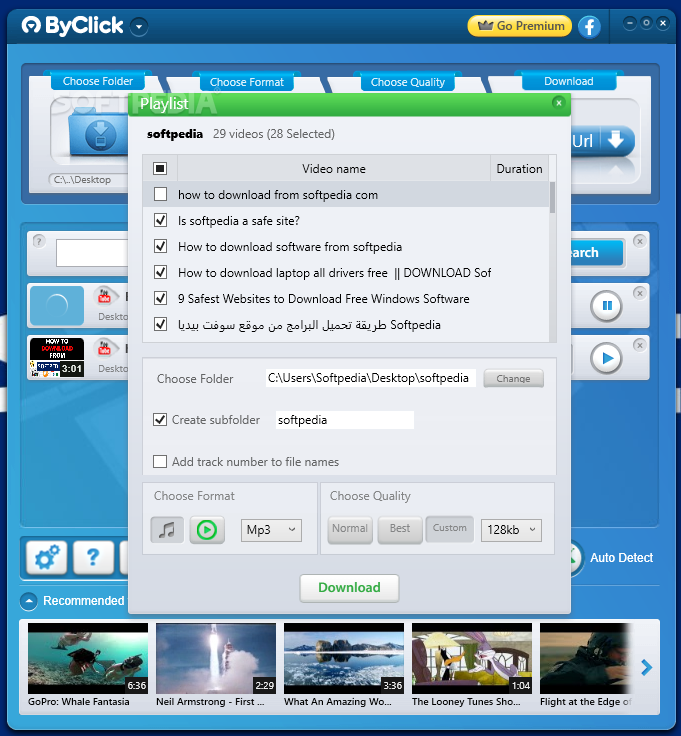Uncheck 'How to download laptop all drivers free'

coord(161,272)
